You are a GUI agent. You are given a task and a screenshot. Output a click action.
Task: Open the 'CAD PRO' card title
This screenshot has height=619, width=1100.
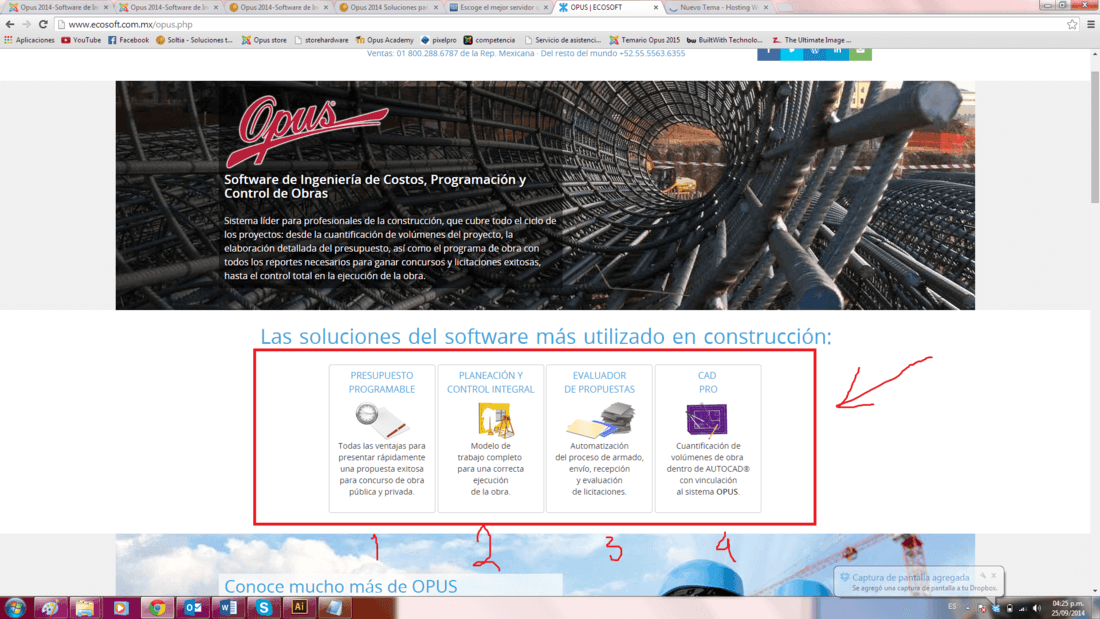click(x=707, y=382)
